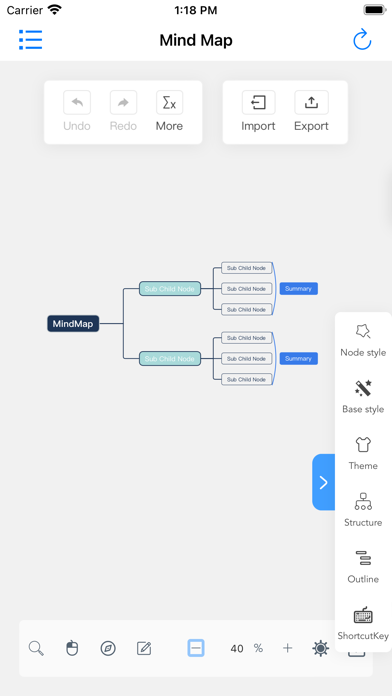
Task: Open the Theme picker
Action: coord(363,453)
